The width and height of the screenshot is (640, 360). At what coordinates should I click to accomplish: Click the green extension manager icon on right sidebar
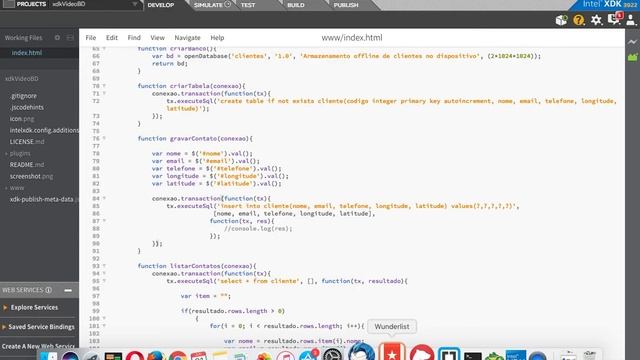point(632,57)
